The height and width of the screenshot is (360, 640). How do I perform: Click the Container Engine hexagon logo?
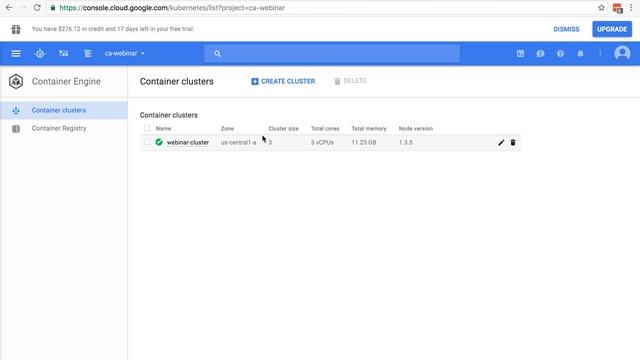(x=16, y=82)
